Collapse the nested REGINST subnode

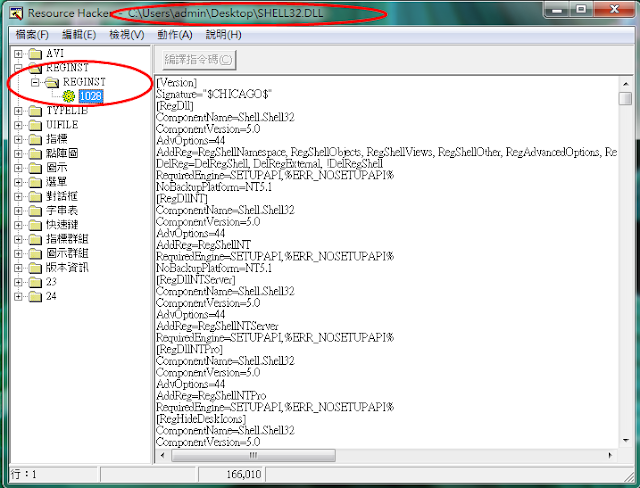(x=35, y=82)
